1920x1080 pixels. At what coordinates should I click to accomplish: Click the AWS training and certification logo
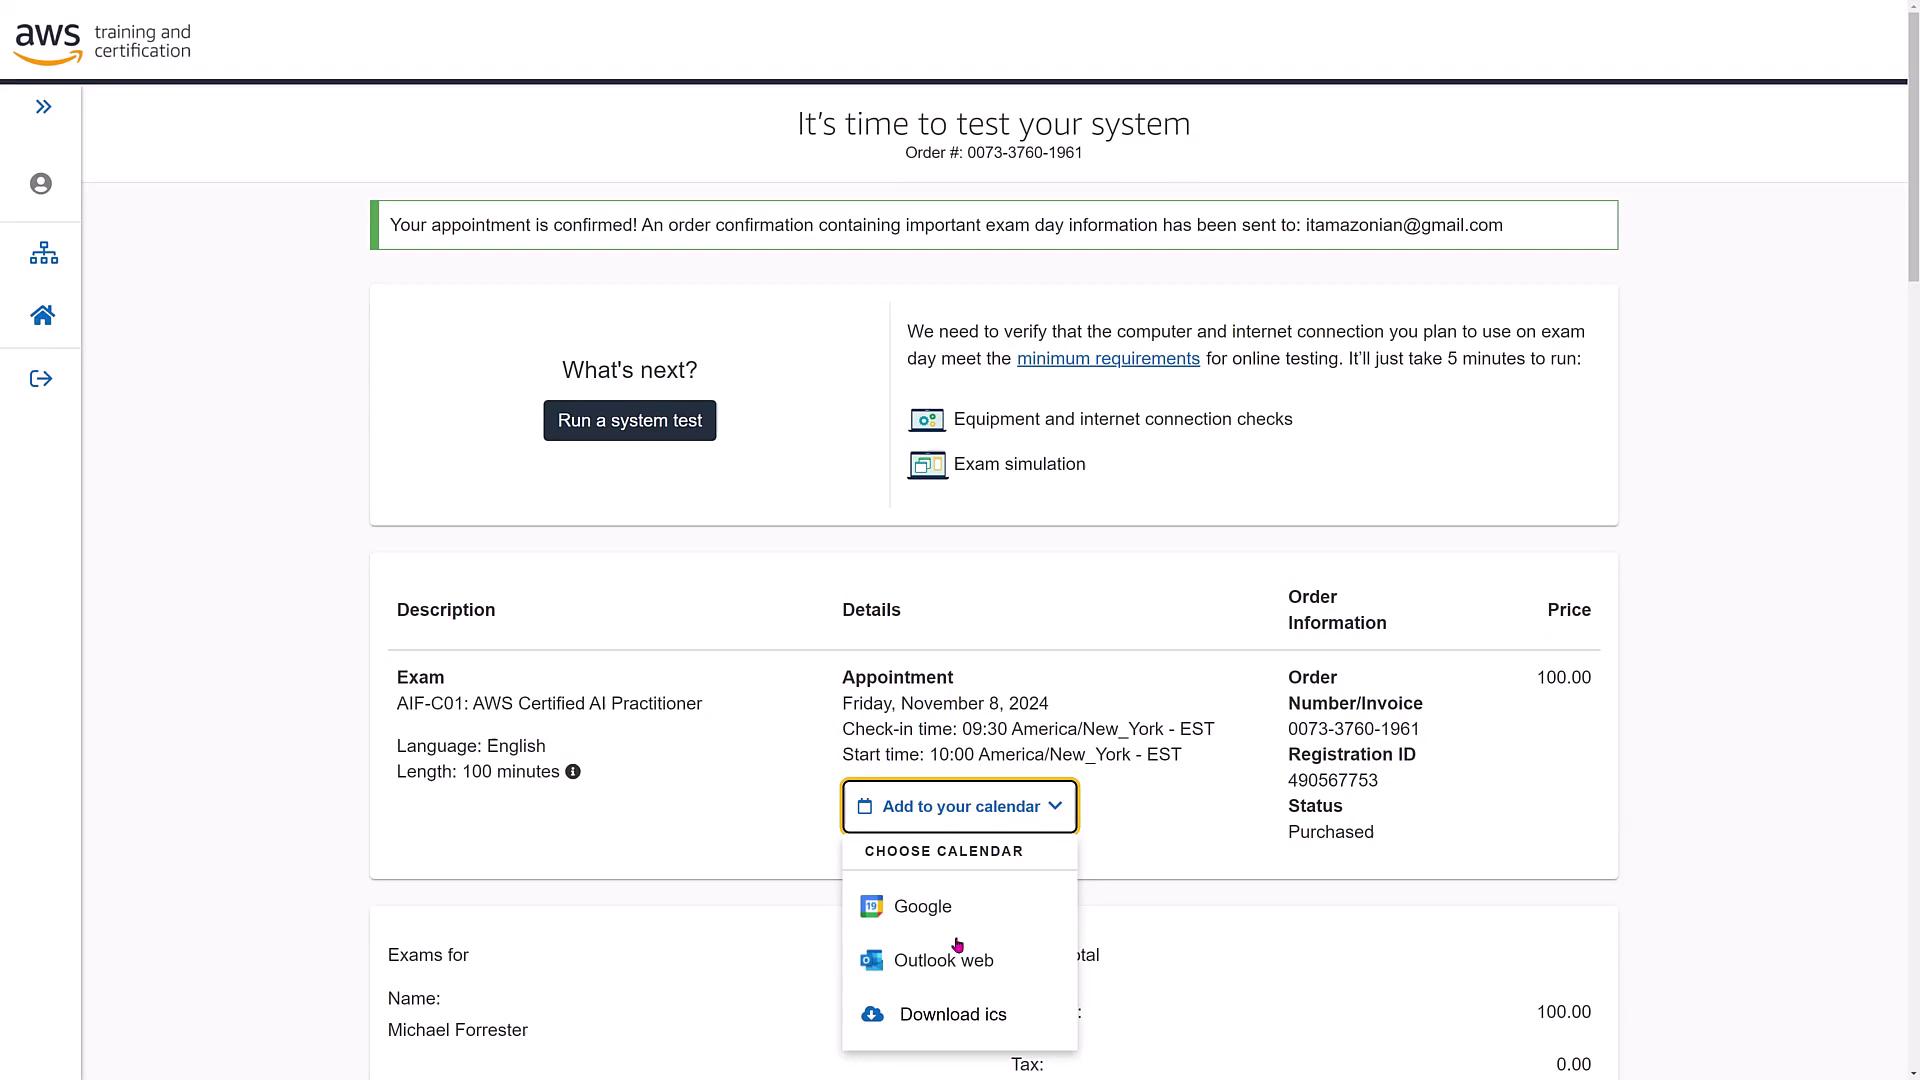click(102, 43)
